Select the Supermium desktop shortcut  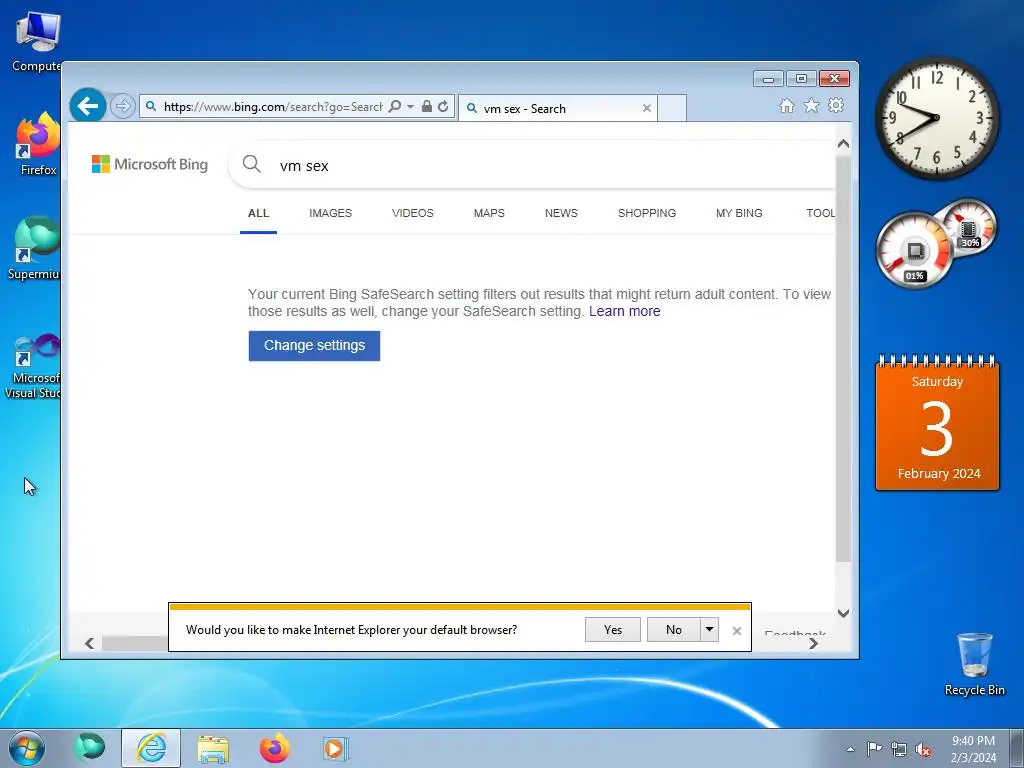[34, 248]
